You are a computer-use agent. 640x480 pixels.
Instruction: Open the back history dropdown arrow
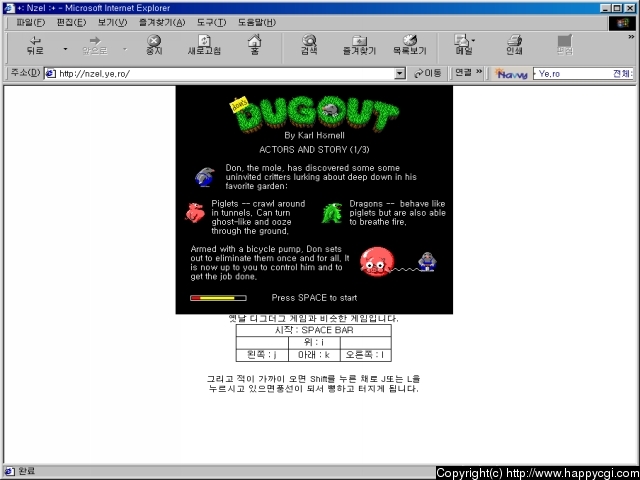tap(65, 49)
